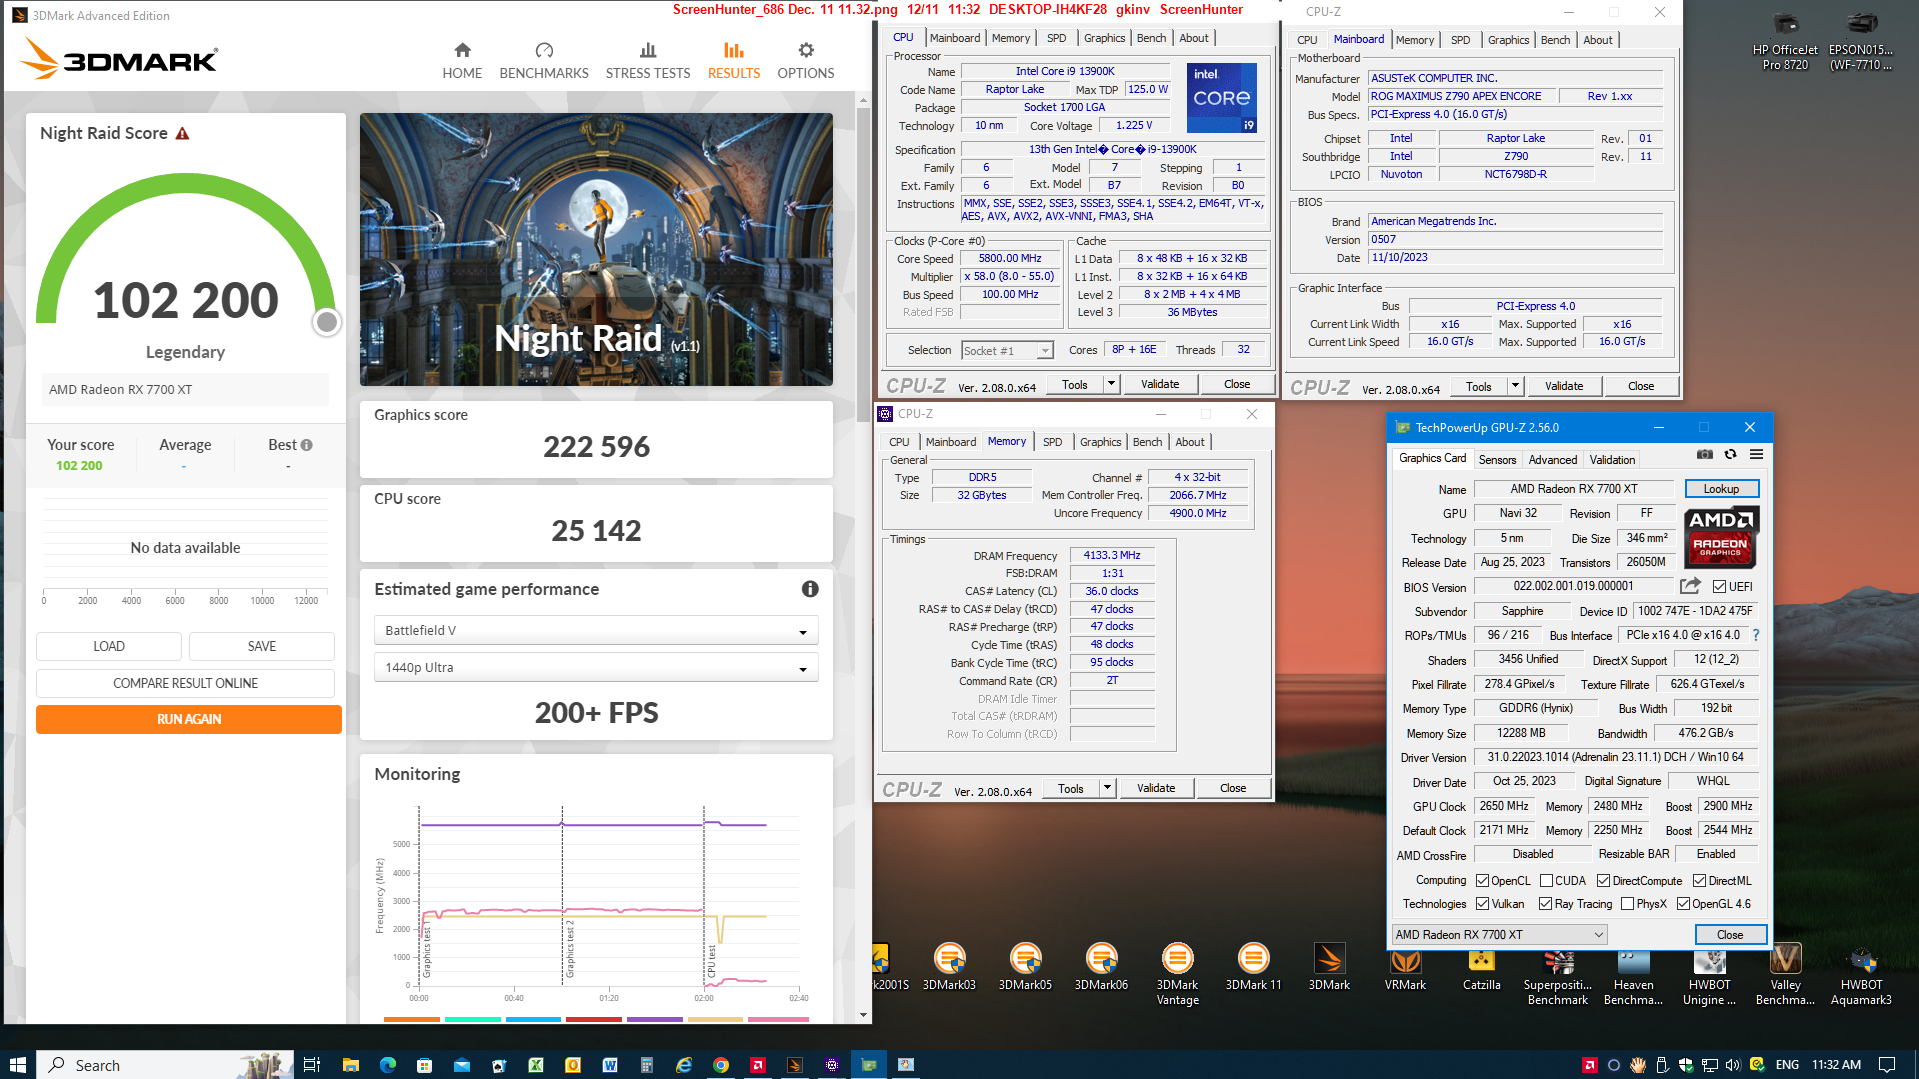Toggle OpenCL checkbox in GPU-Z

pyautogui.click(x=1483, y=881)
